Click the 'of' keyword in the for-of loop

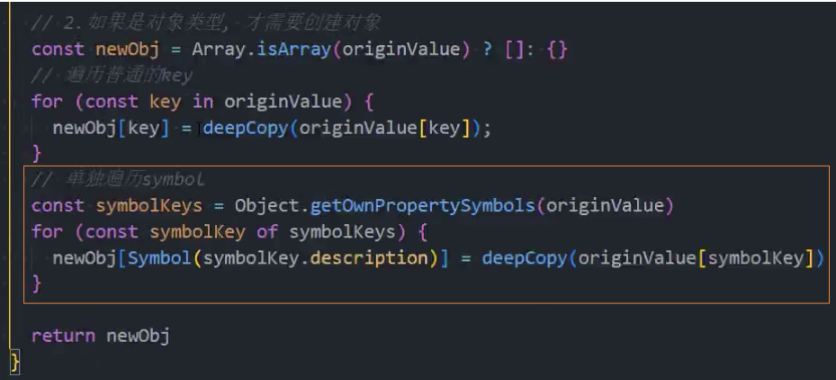(x=267, y=232)
